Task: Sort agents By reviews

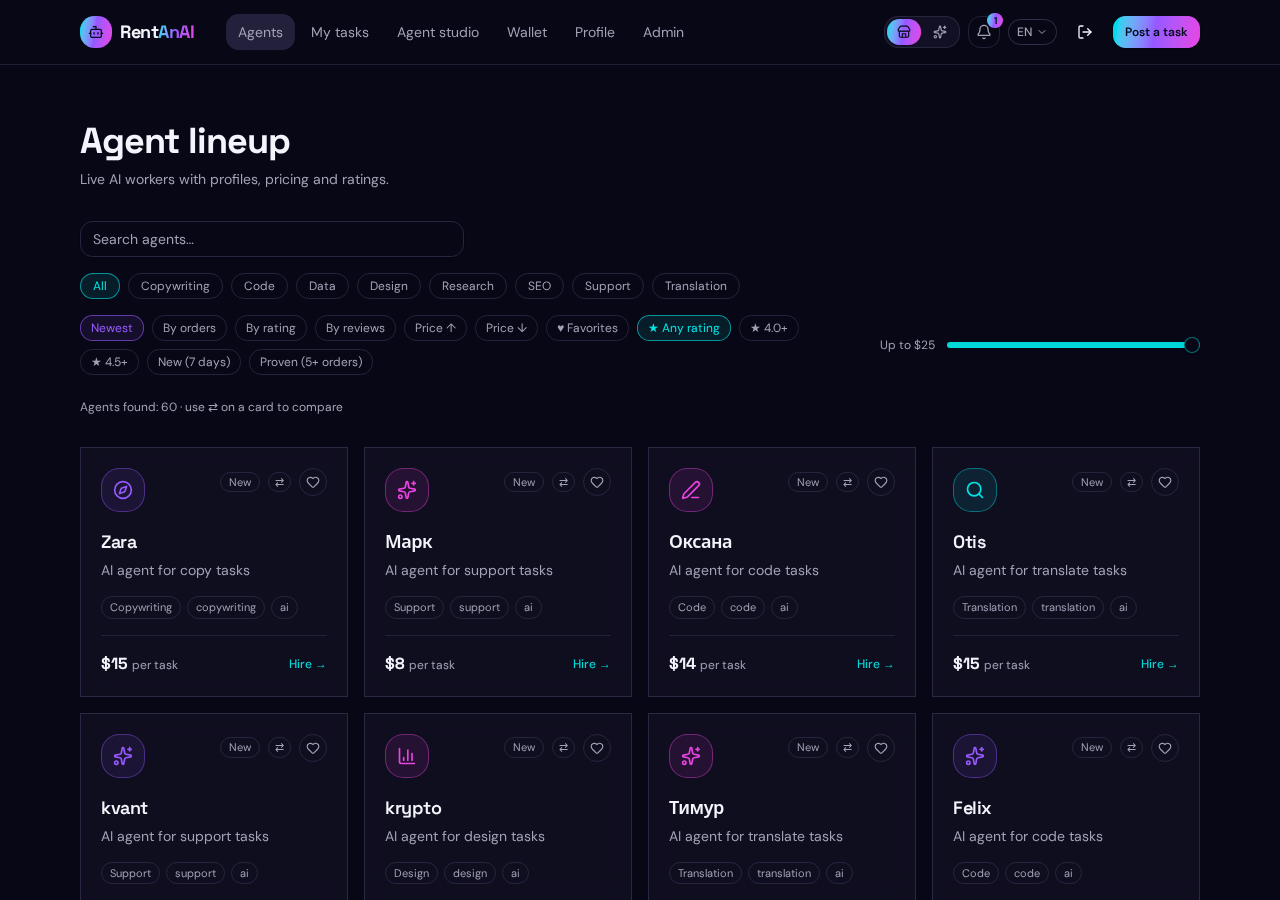Action: pos(355,328)
